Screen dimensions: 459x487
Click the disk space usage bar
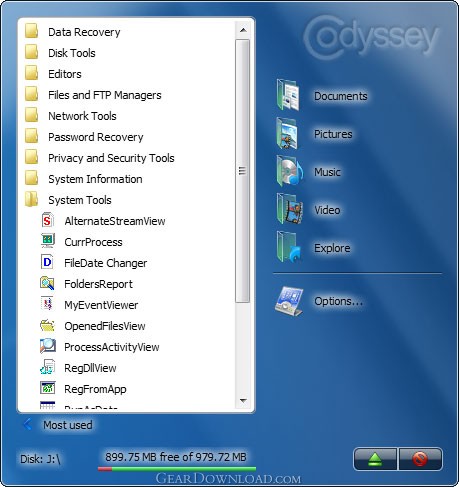(177, 469)
